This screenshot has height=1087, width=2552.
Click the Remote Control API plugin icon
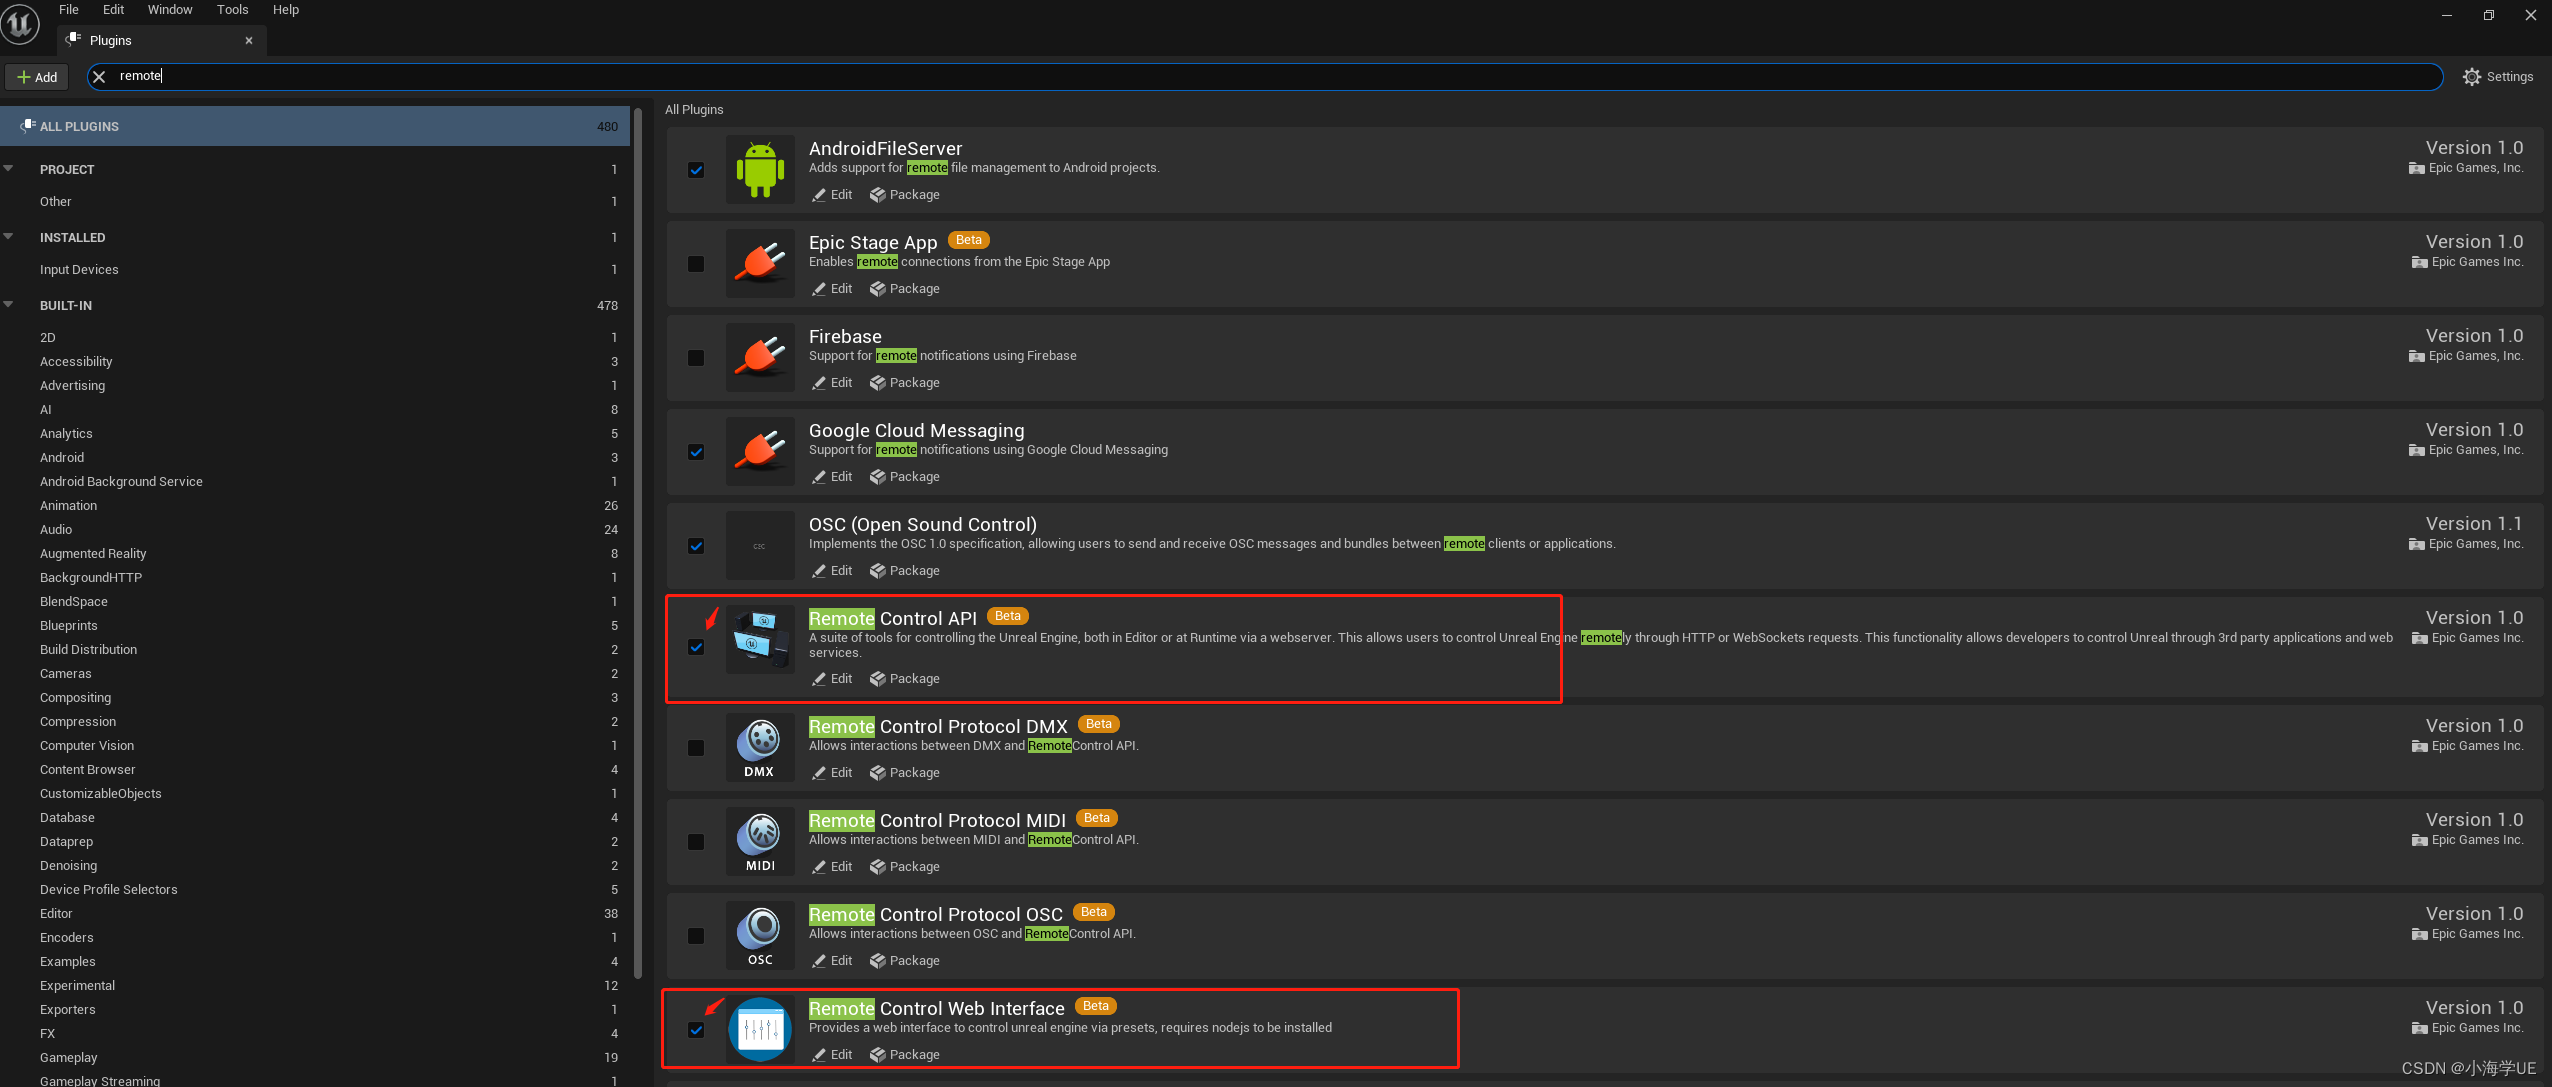[760, 640]
